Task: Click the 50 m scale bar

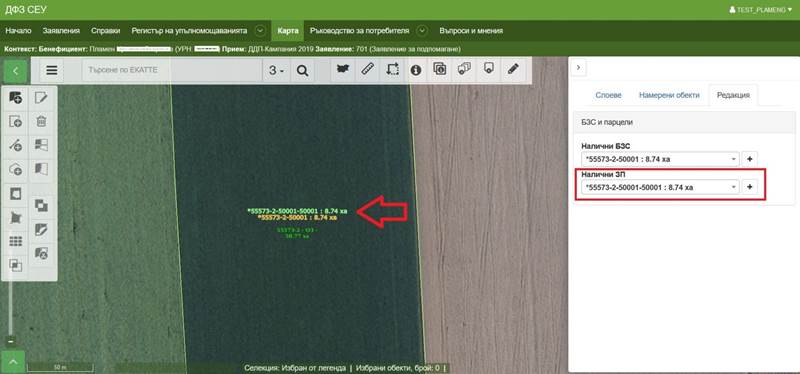Action: tap(60, 367)
